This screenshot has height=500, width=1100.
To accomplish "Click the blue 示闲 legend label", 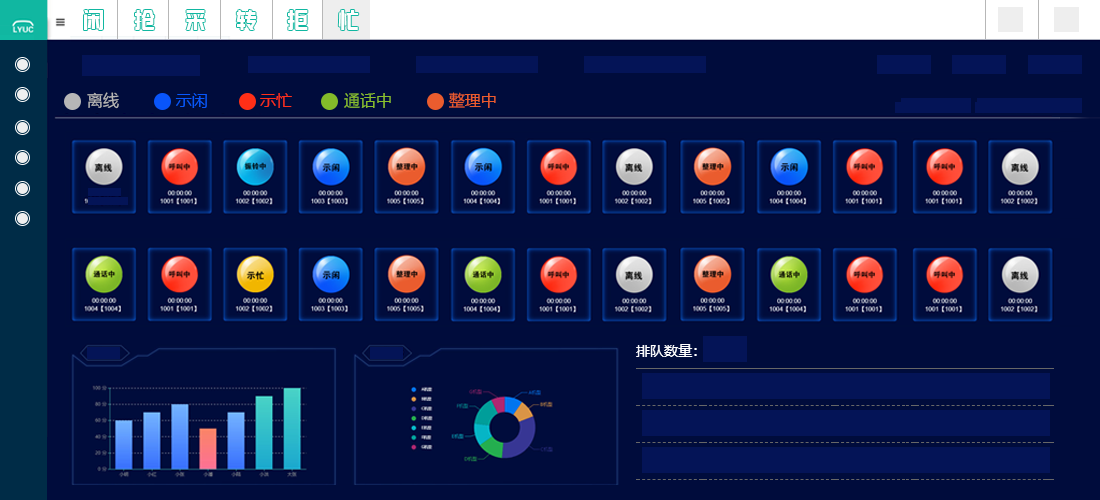I will pos(191,101).
